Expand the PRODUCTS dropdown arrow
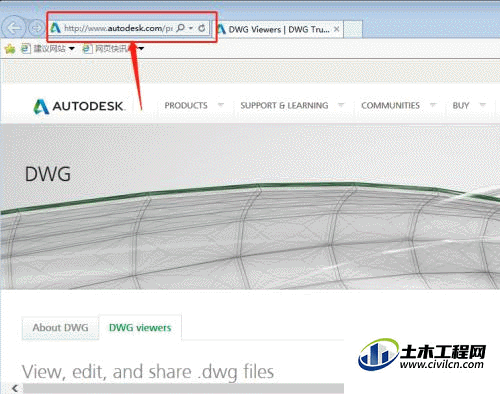500x394 pixels. pyautogui.click(x=221, y=105)
